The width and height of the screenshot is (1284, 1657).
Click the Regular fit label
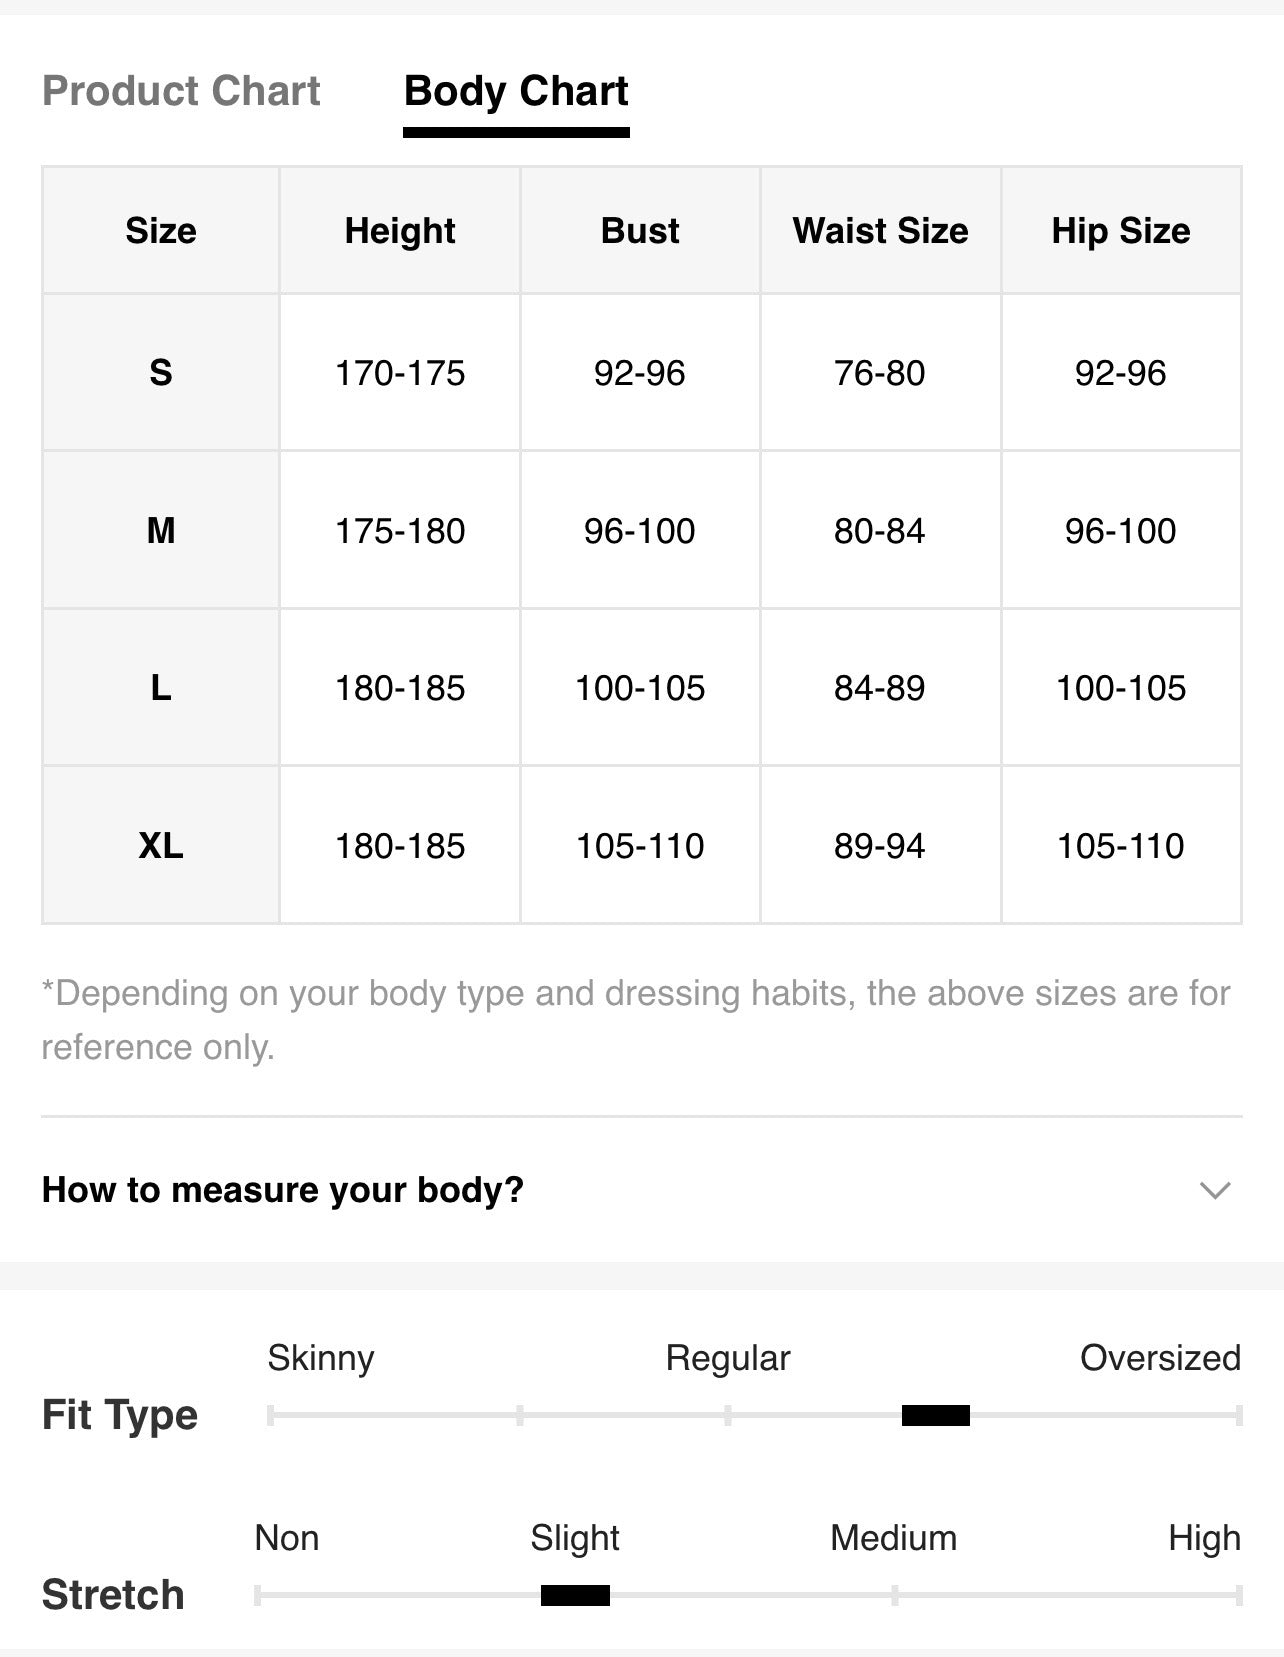[728, 1358]
